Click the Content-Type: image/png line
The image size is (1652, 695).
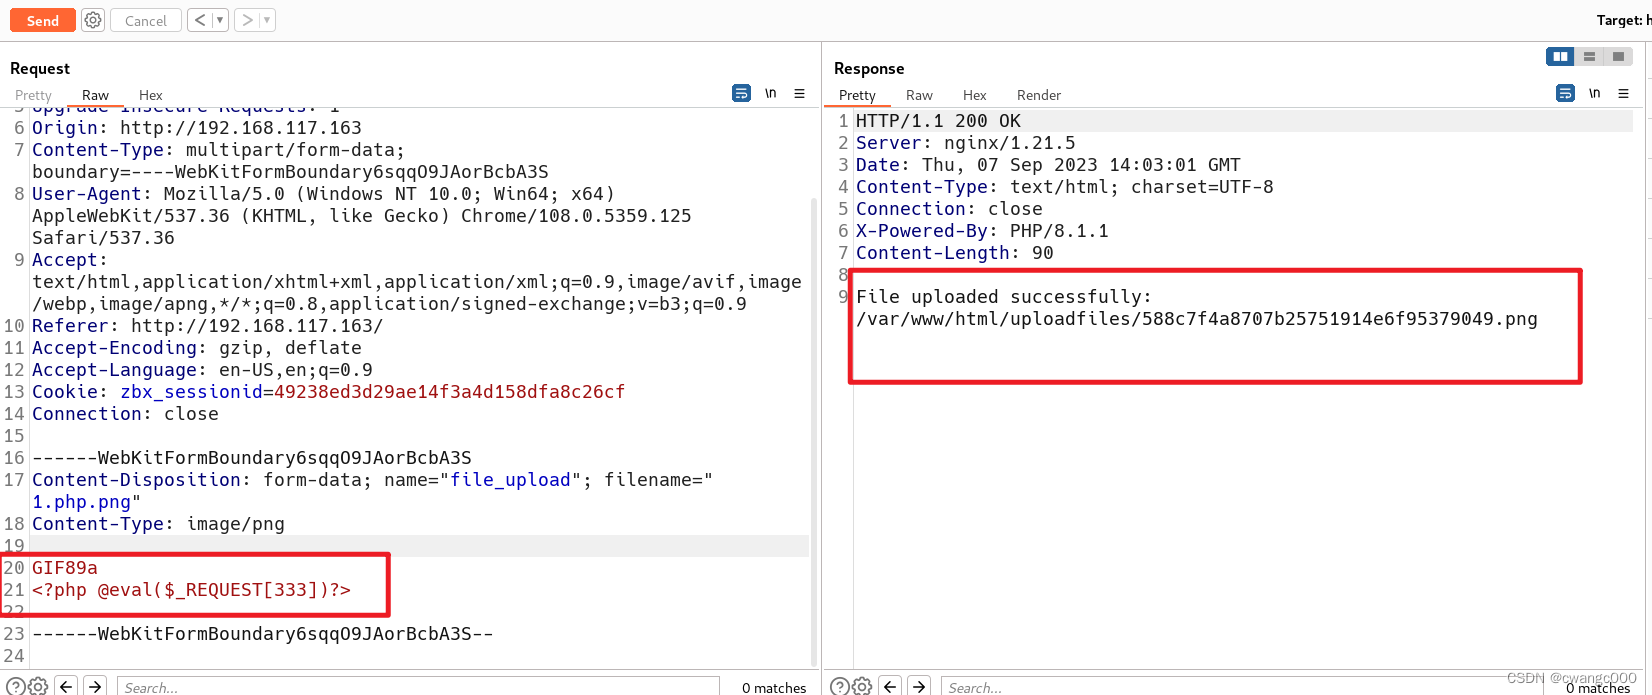(x=158, y=524)
